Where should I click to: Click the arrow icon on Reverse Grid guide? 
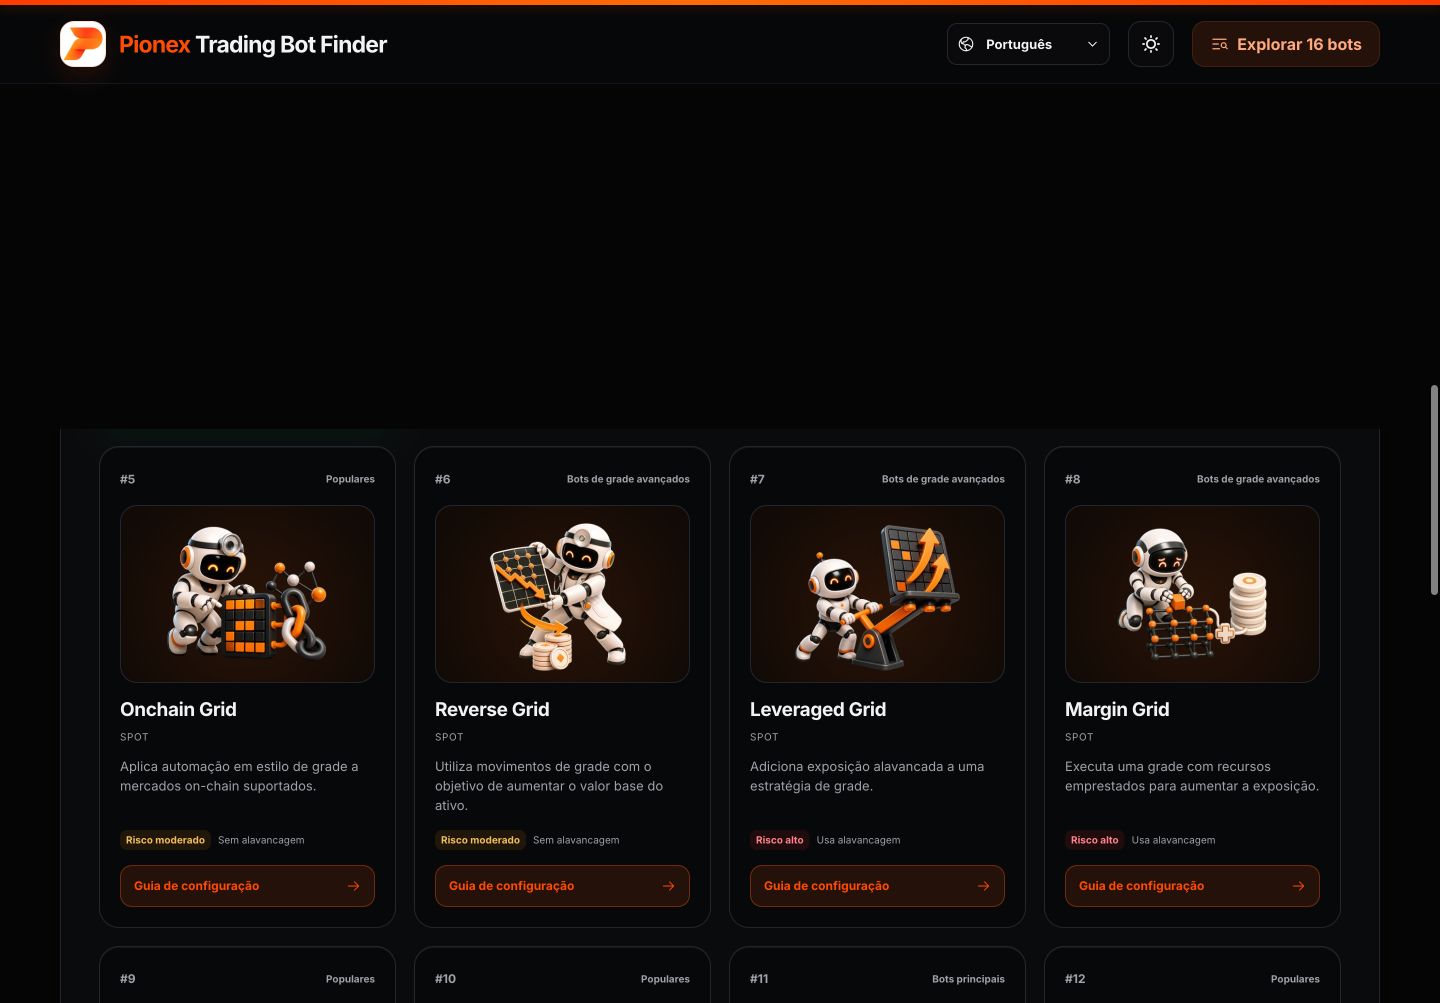coord(668,886)
